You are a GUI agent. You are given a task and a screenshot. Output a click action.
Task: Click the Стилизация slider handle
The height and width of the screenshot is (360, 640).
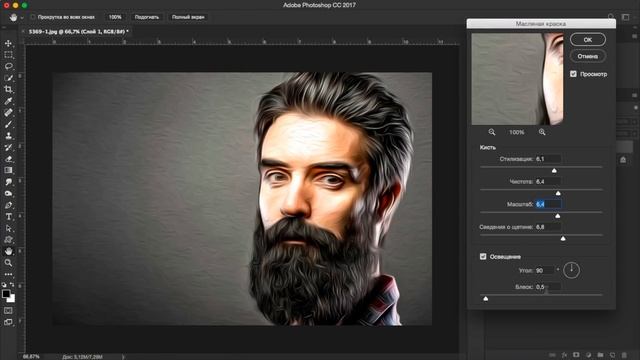[x=554, y=170]
